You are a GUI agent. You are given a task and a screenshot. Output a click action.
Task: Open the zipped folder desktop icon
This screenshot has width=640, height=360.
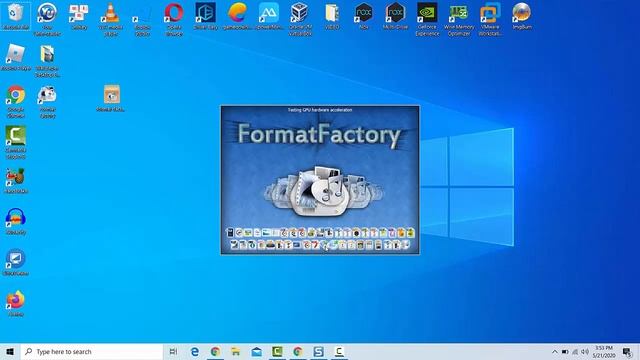pyautogui.click(x=47, y=60)
